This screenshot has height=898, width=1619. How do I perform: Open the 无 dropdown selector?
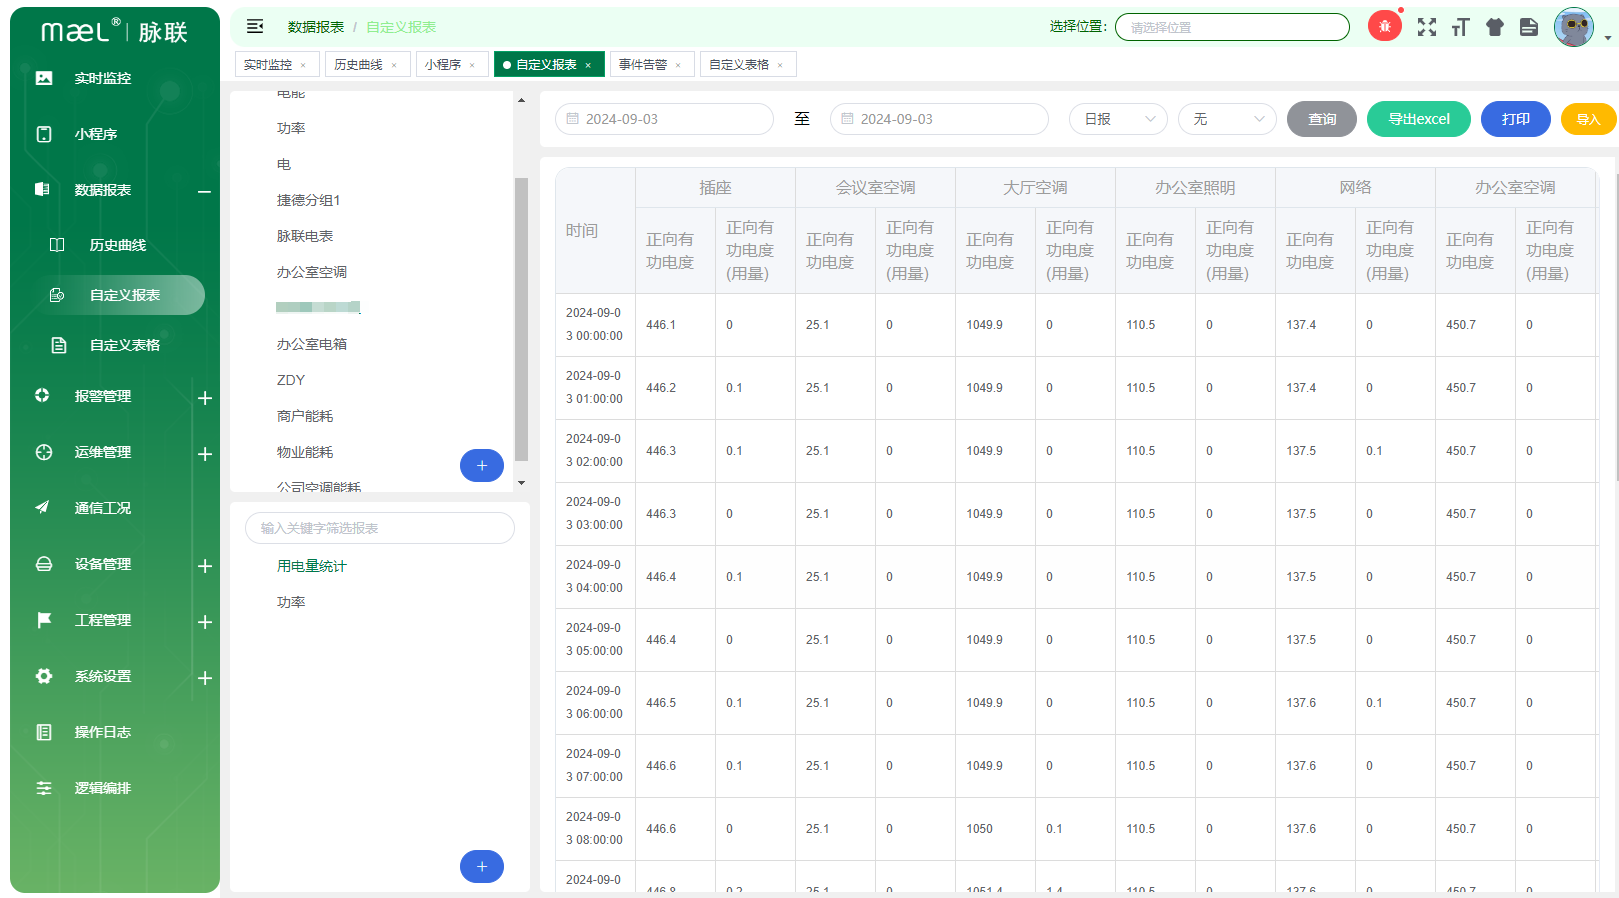click(1227, 119)
